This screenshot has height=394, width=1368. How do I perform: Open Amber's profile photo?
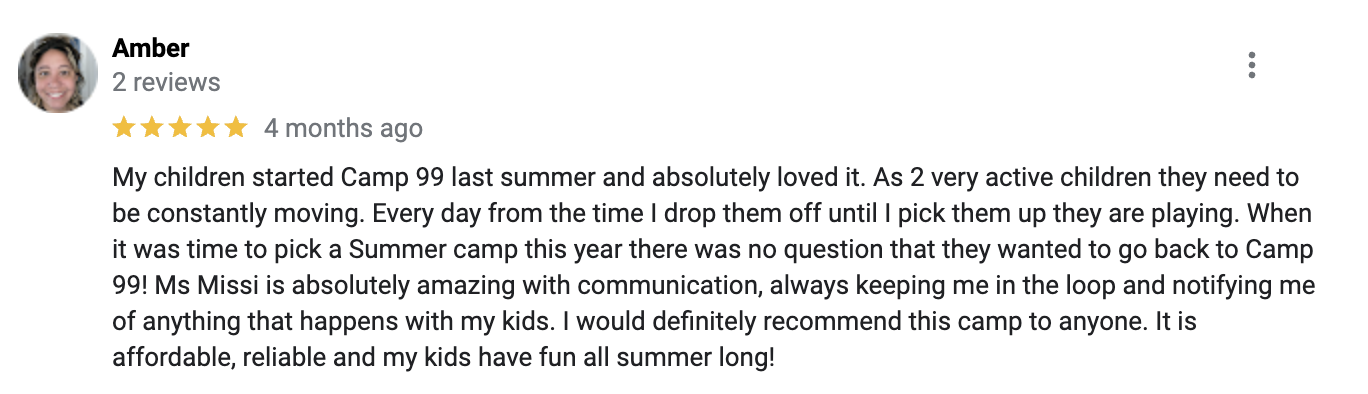coord(58,73)
